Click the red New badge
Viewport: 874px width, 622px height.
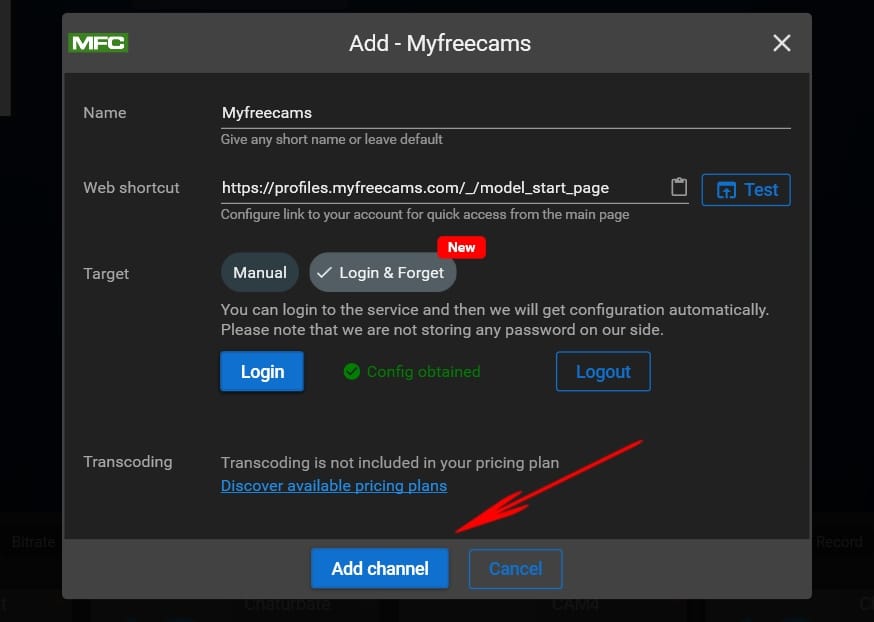click(x=462, y=247)
